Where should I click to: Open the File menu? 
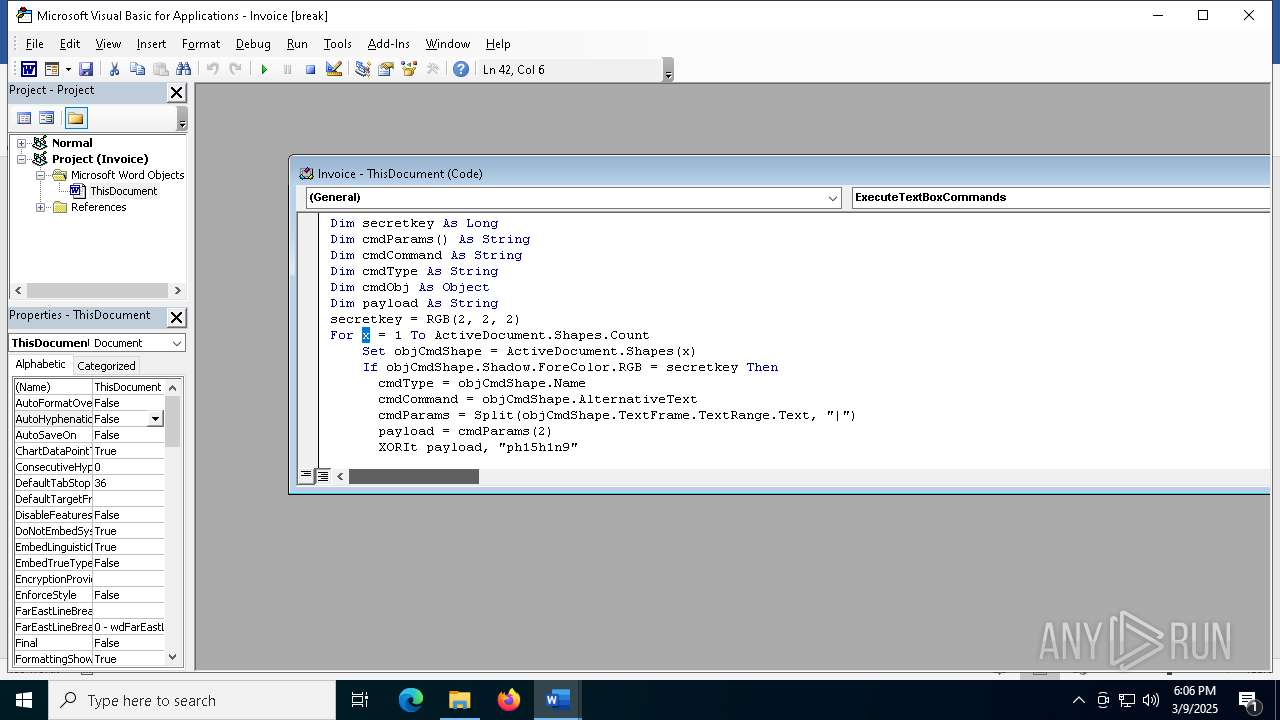pyautogui.click(x=34, y=44)
